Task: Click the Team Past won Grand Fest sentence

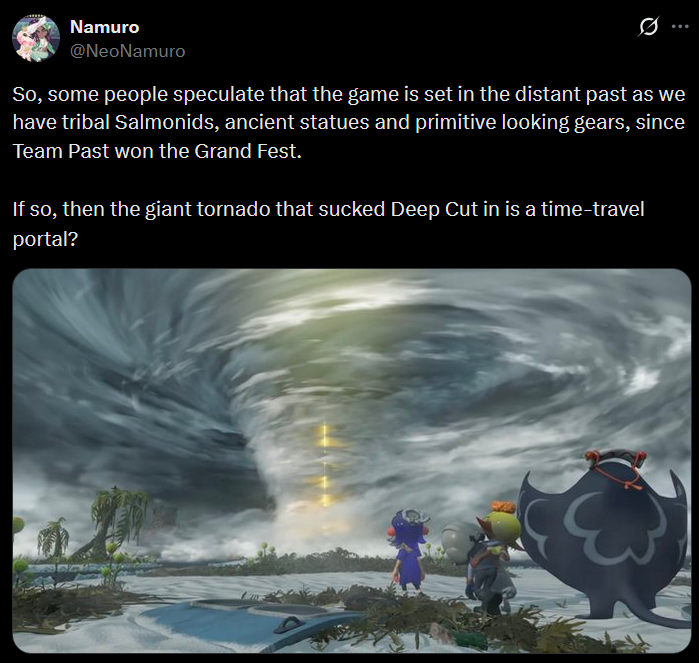Action: 157,151
